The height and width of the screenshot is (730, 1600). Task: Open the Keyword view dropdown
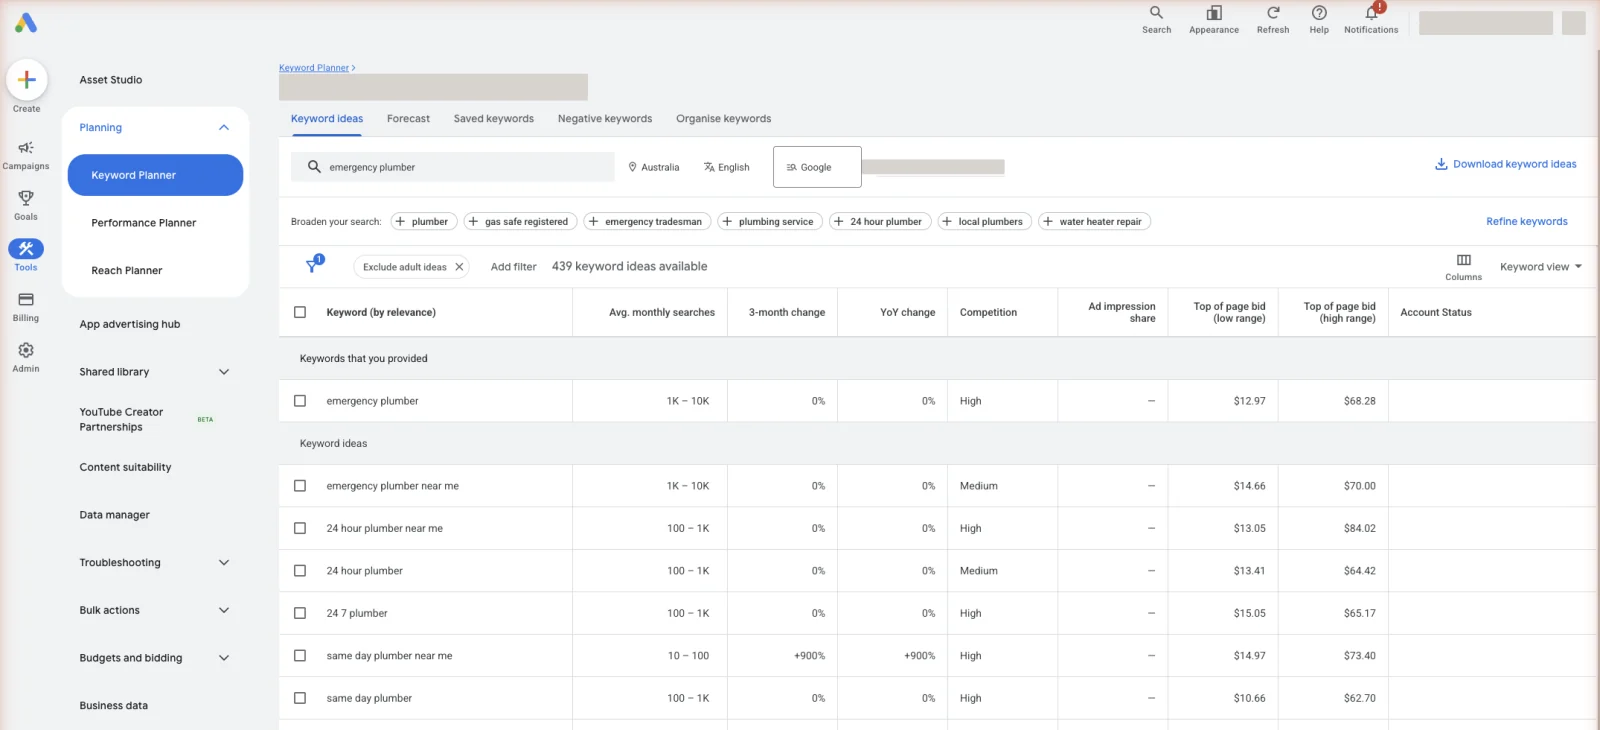click(1541, 267)
